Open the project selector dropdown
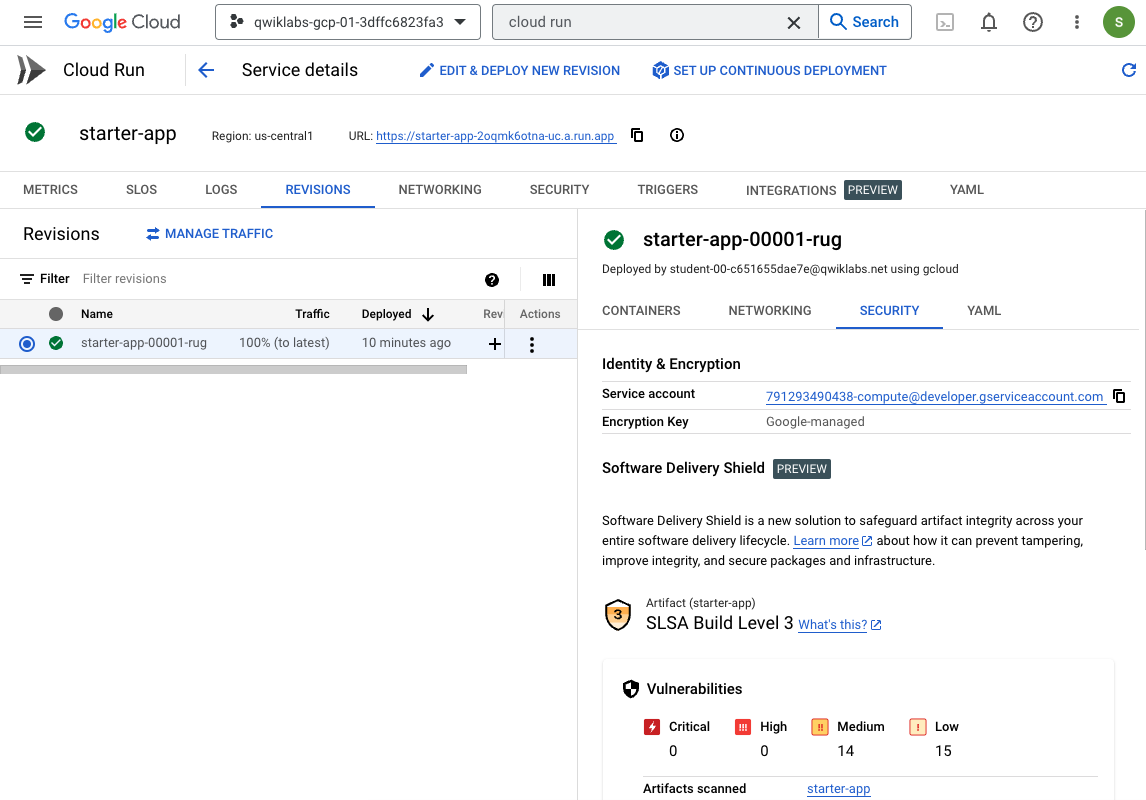This screenshot has width=1146, height=800. 347,22
